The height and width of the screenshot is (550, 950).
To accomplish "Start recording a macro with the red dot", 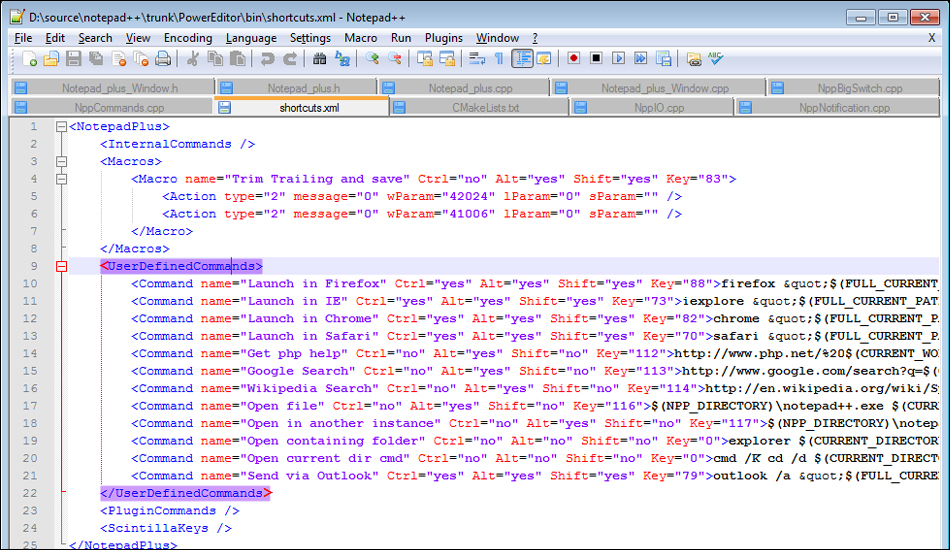I will coord(573,59).
